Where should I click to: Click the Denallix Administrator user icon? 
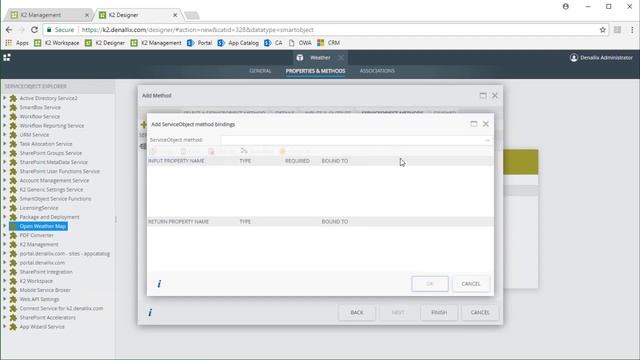click(x=574, y=58)
